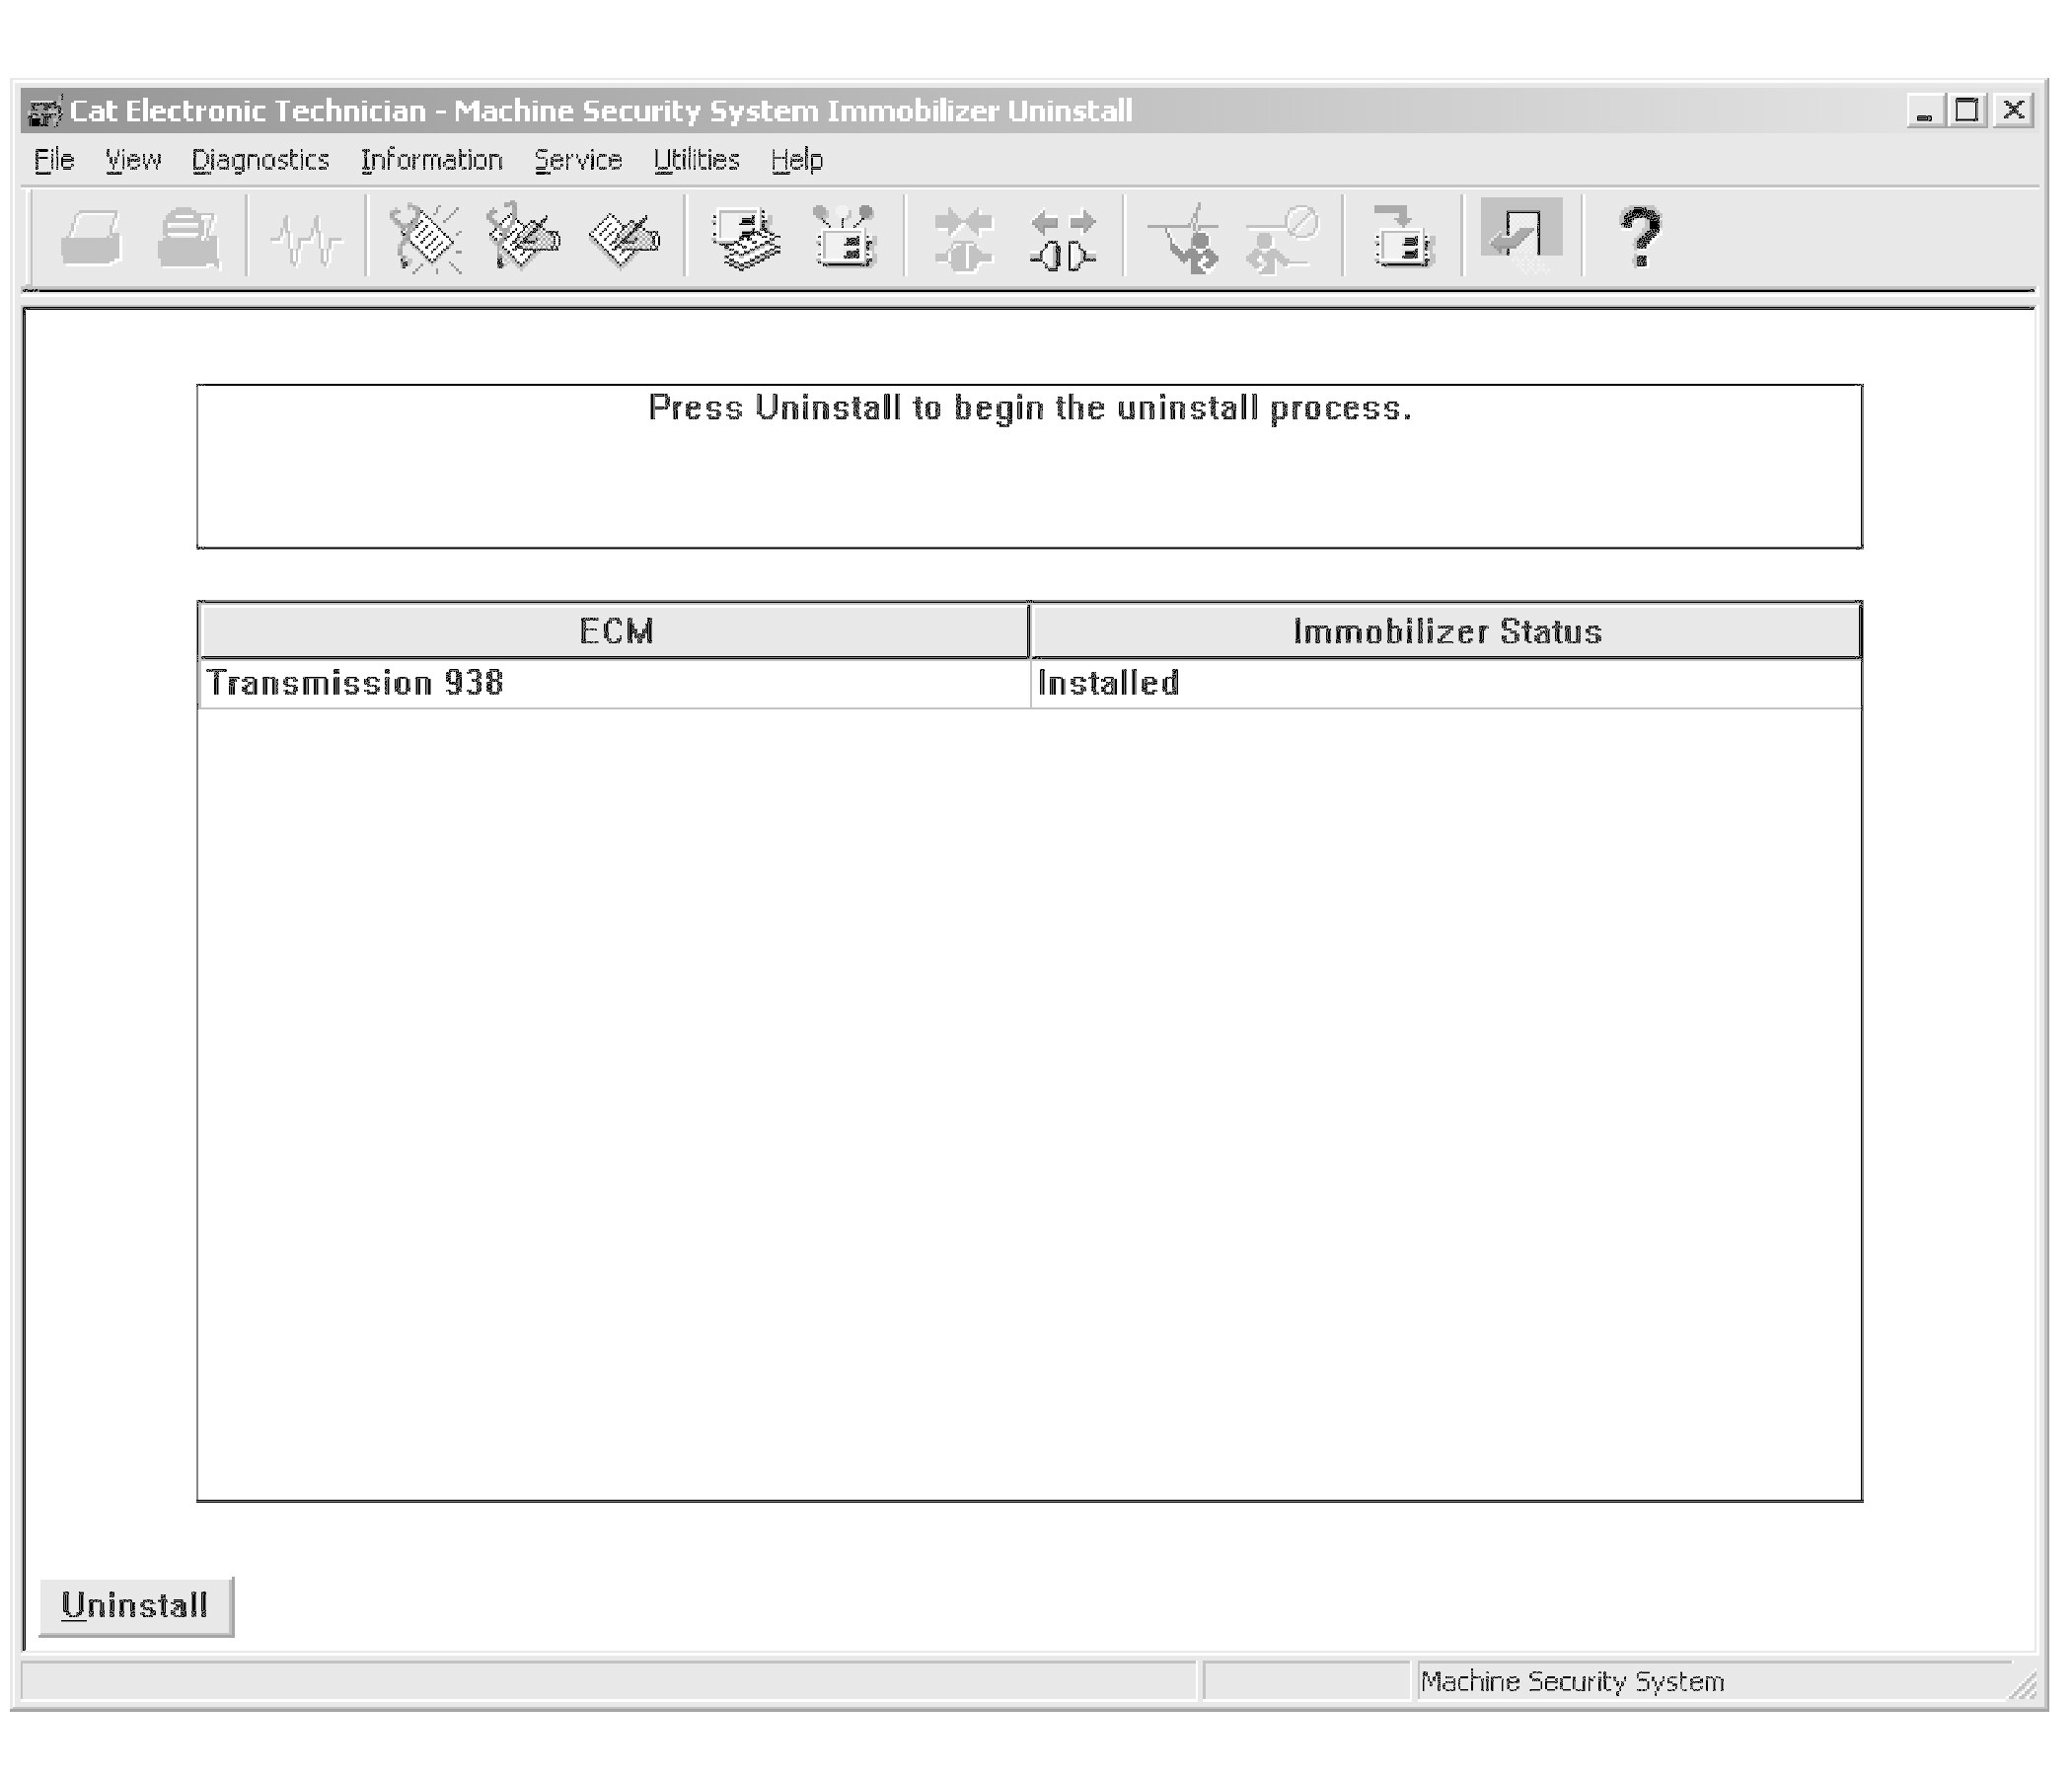Image resolution: width=2072 pixels, height=1776 pixels.
Task: Select the Transmission 938 row
Action: pyautogui.click(x=1030, y=684)
